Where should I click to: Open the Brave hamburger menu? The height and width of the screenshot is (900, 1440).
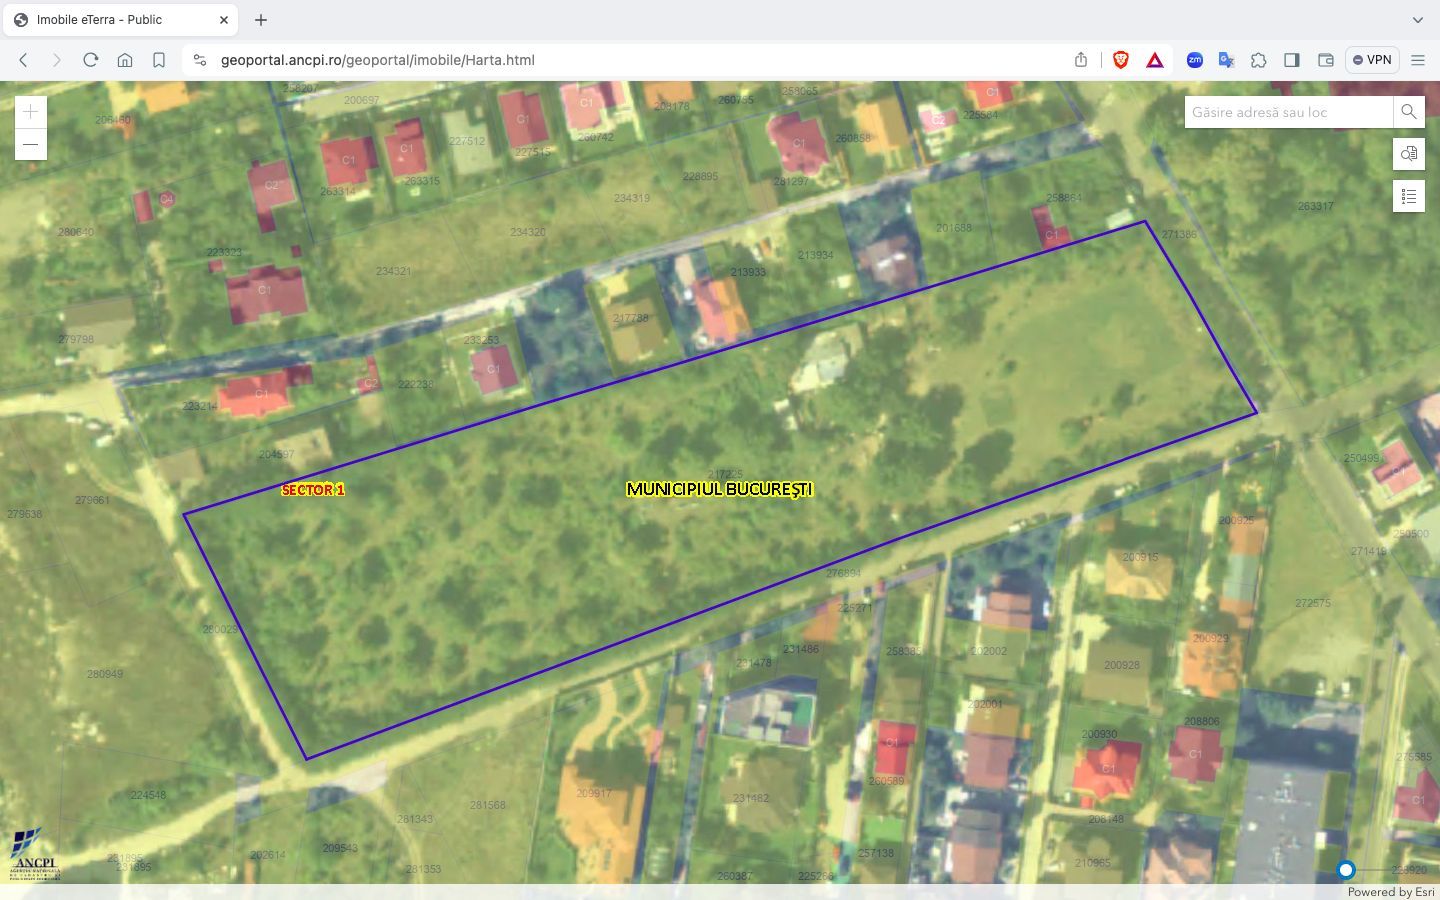coord(1419,60)
